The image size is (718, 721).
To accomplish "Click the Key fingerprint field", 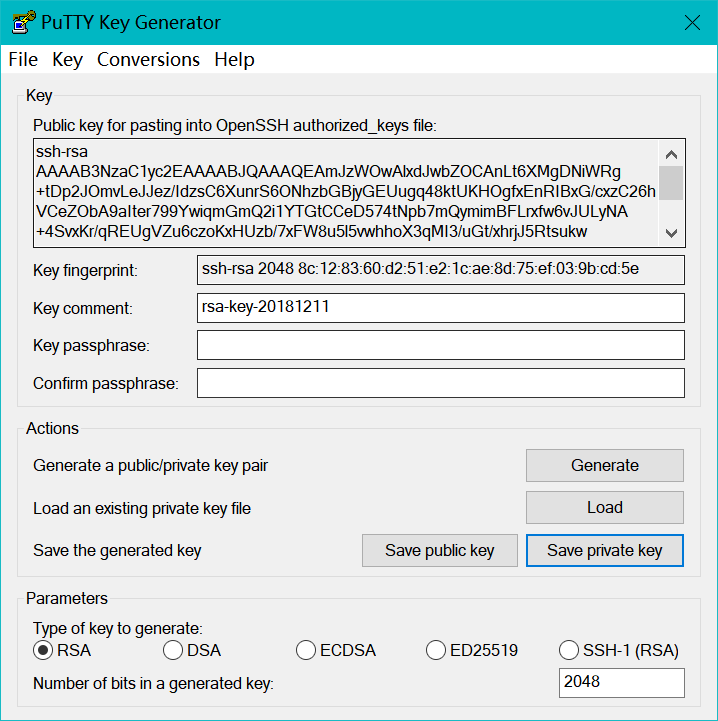I will [441, 270].
